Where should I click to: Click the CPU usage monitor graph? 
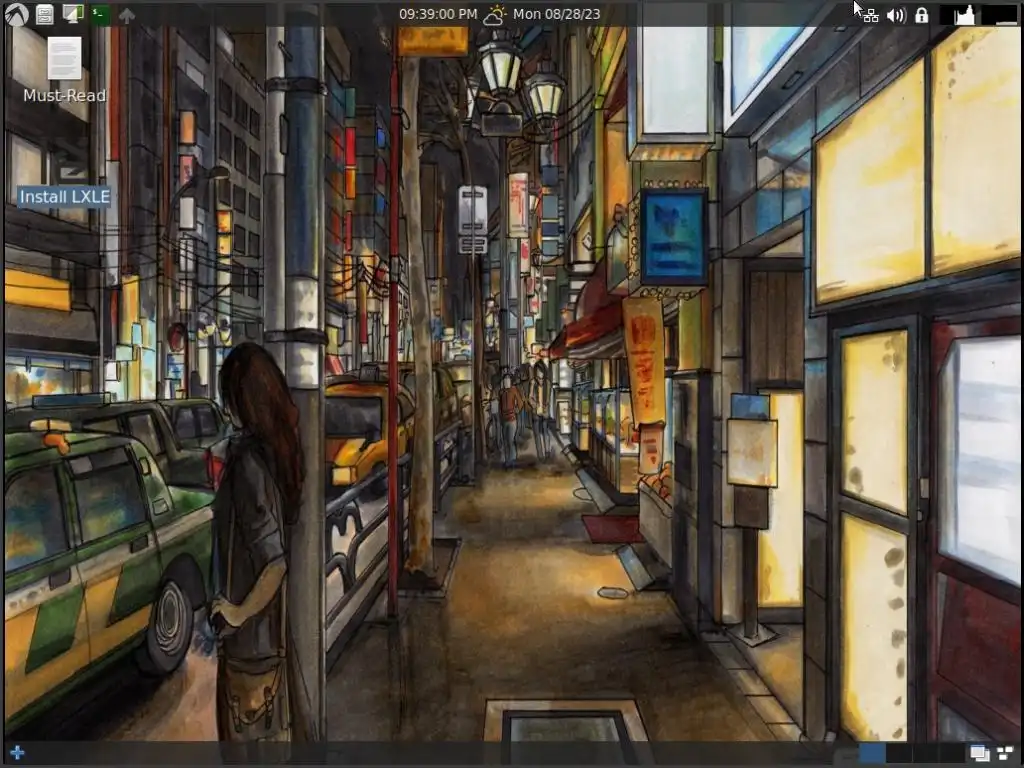957,14
